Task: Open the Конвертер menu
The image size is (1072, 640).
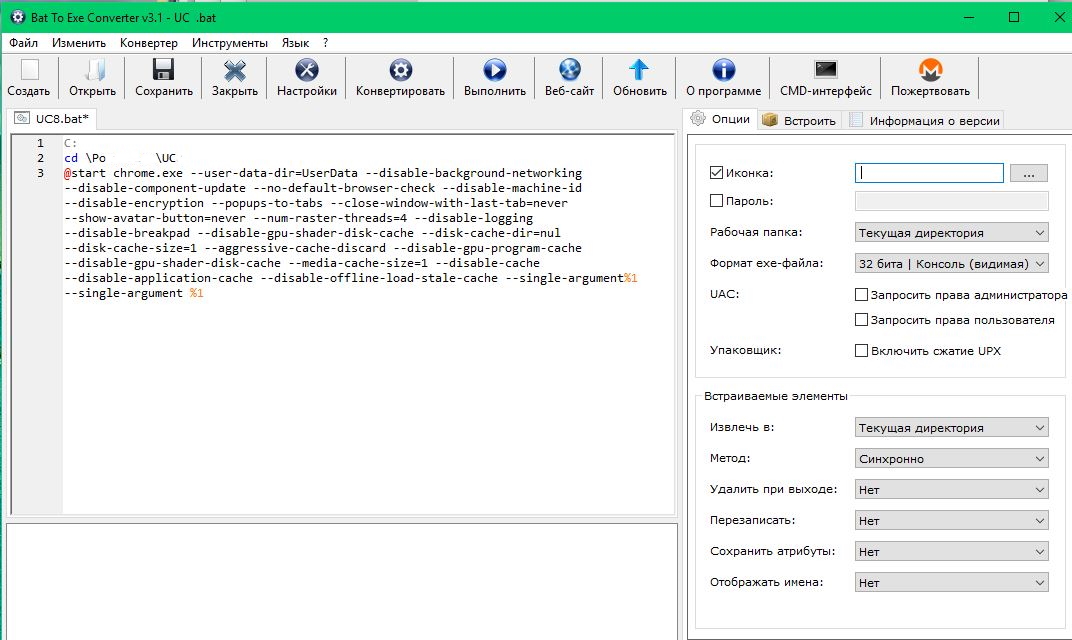Action: [148, 42]
